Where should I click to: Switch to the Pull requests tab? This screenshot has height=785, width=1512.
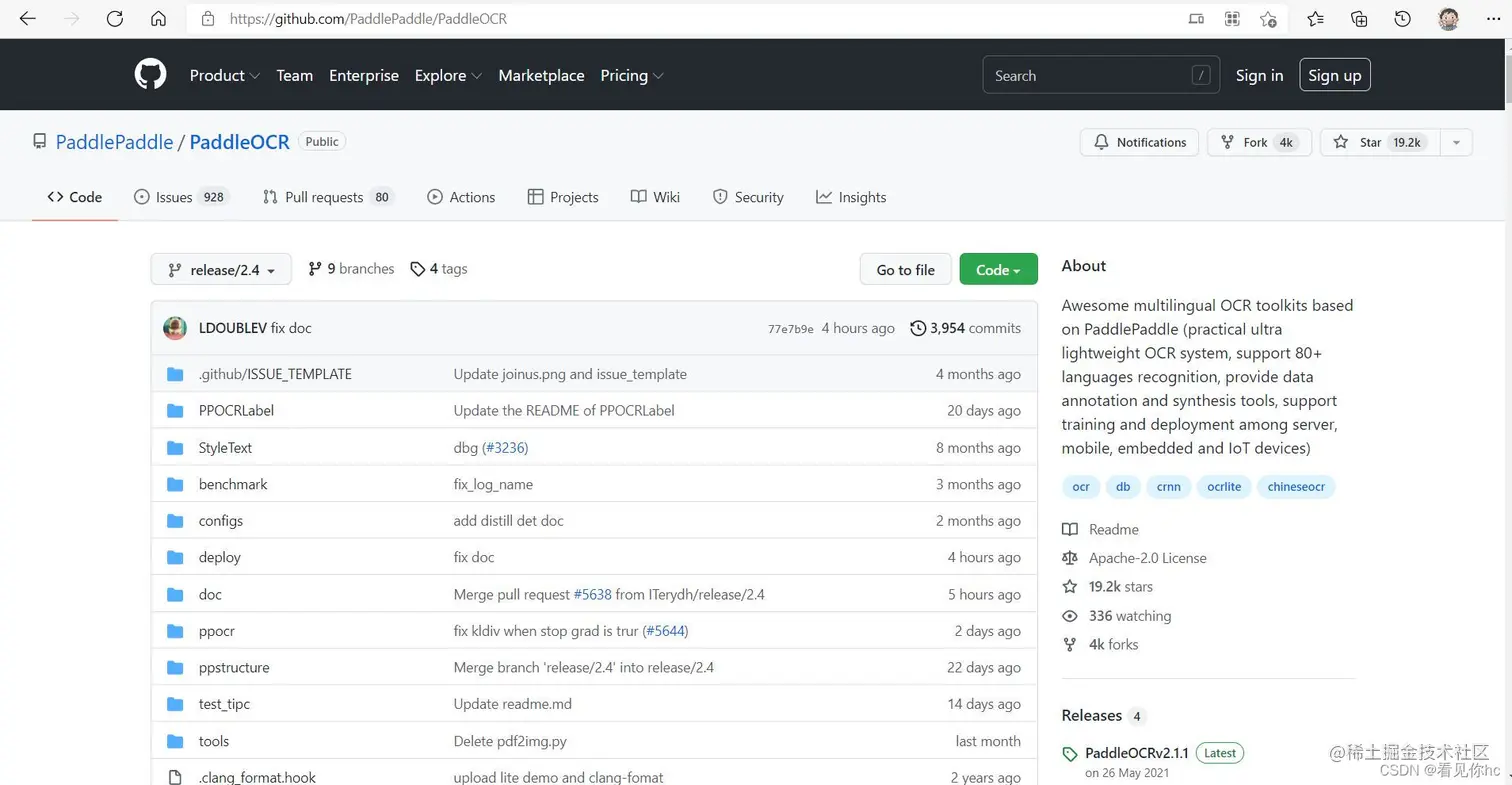pyautogui.click(x=328, y=197)
